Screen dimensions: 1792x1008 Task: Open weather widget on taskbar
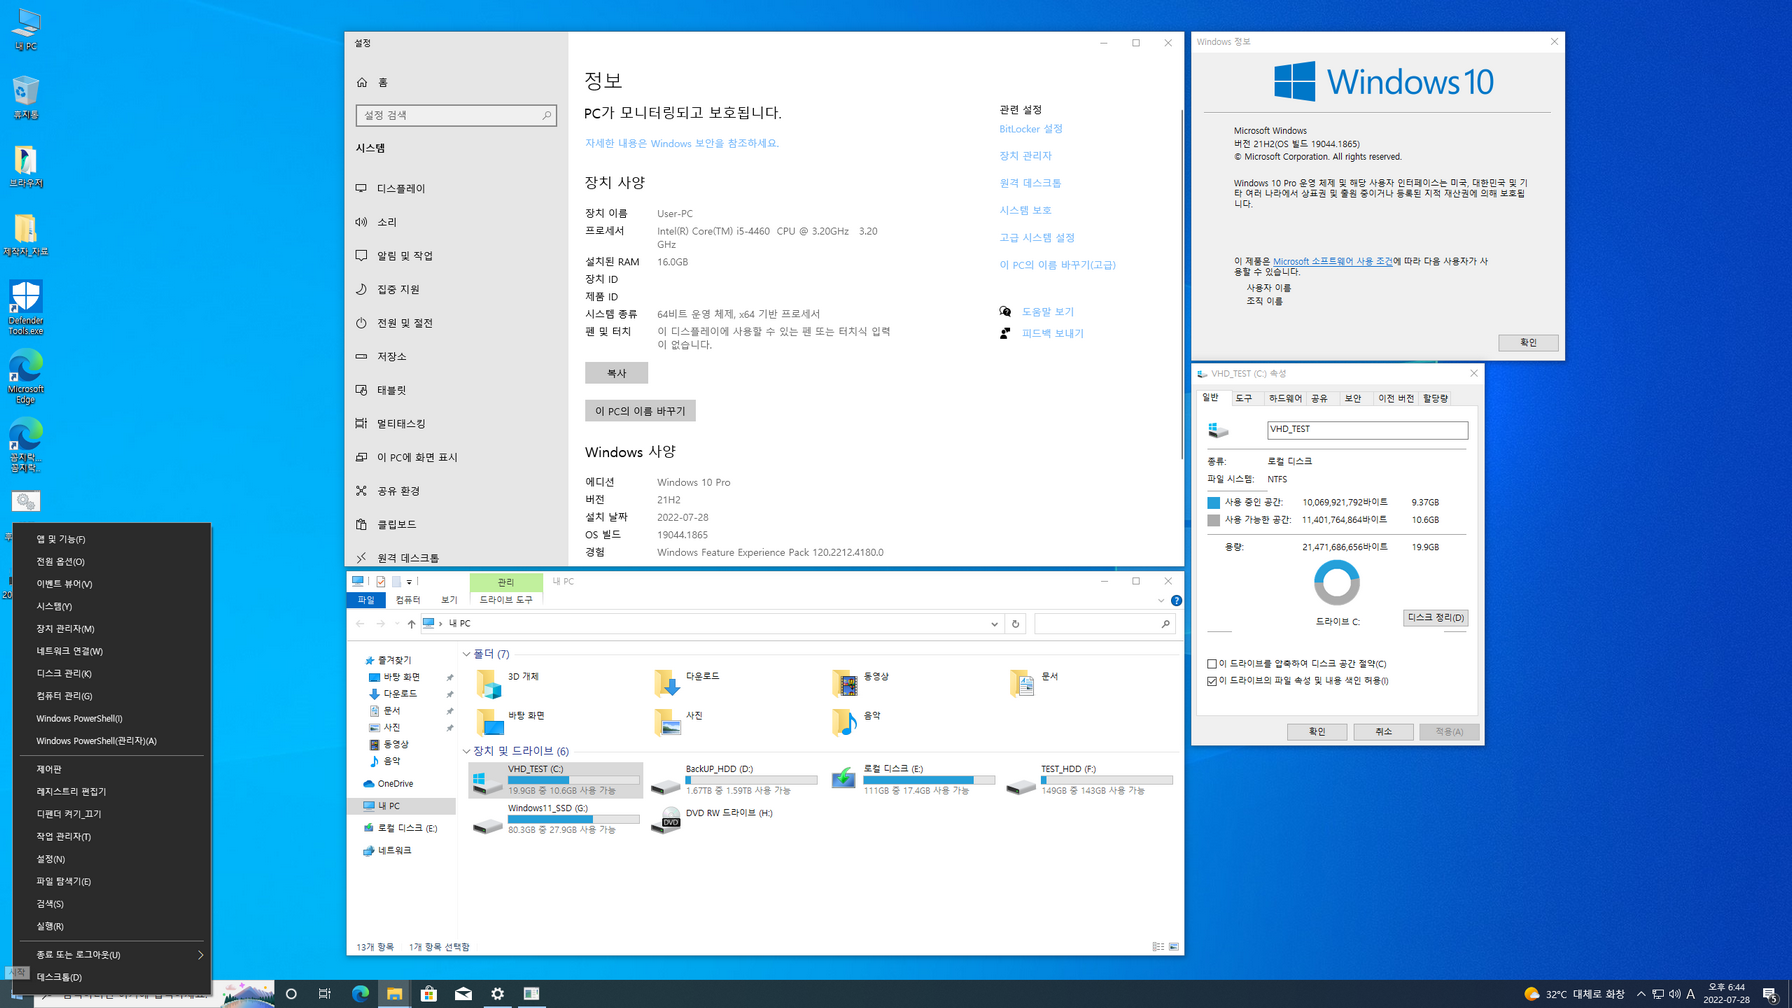(x=1575, y=994)
